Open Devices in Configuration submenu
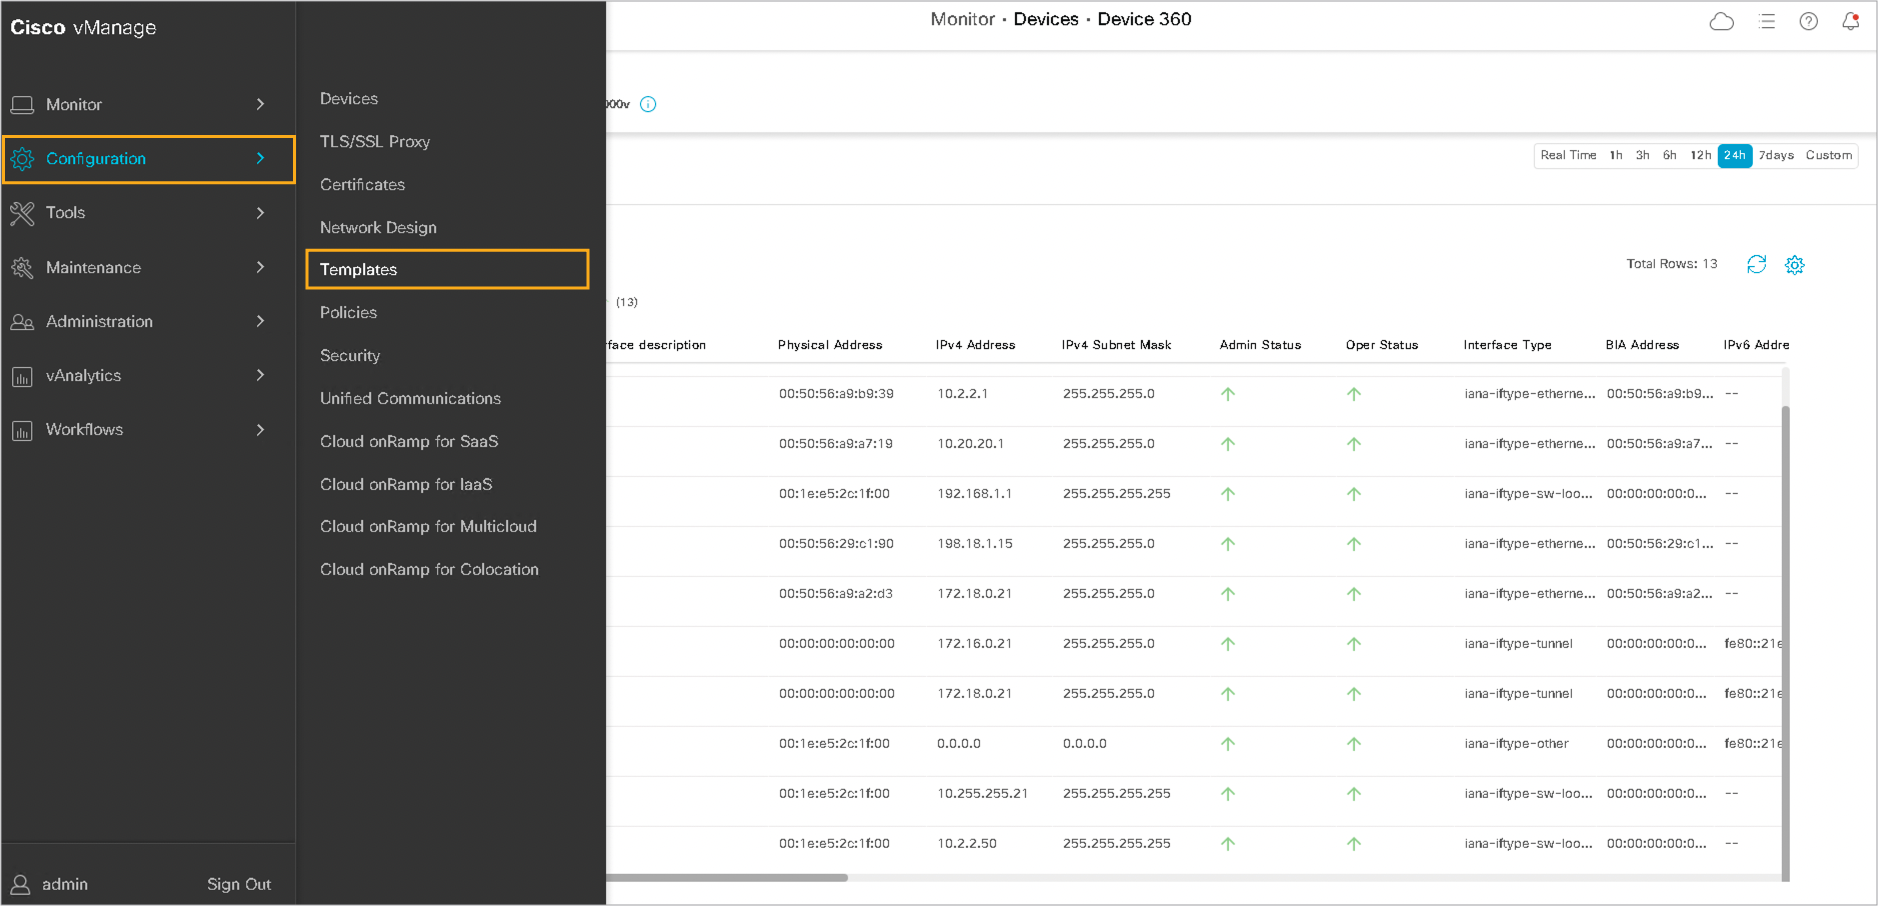 (349, 99)
